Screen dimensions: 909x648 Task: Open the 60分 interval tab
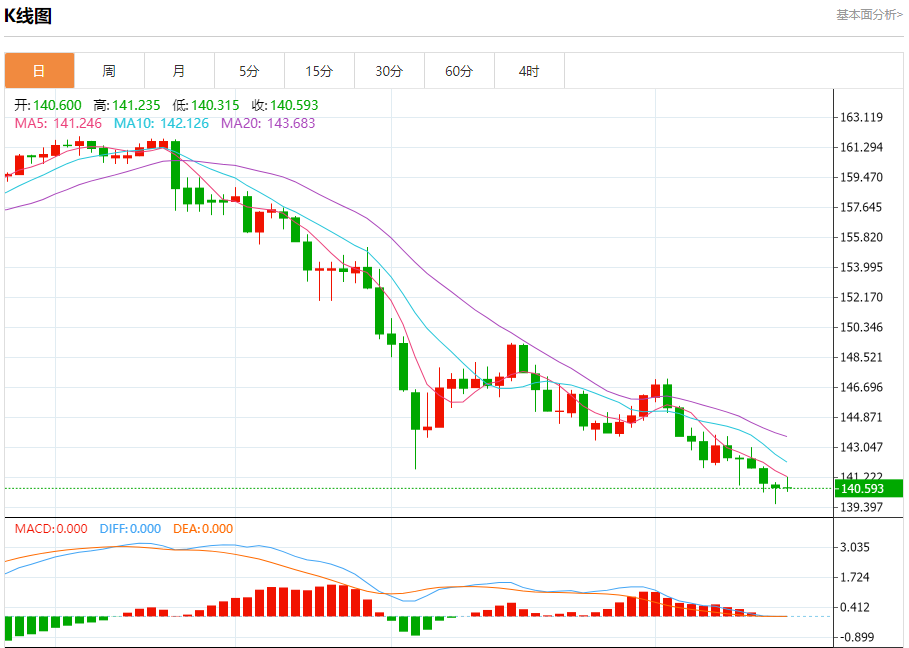pyautogui.click(x=459, y=71)
